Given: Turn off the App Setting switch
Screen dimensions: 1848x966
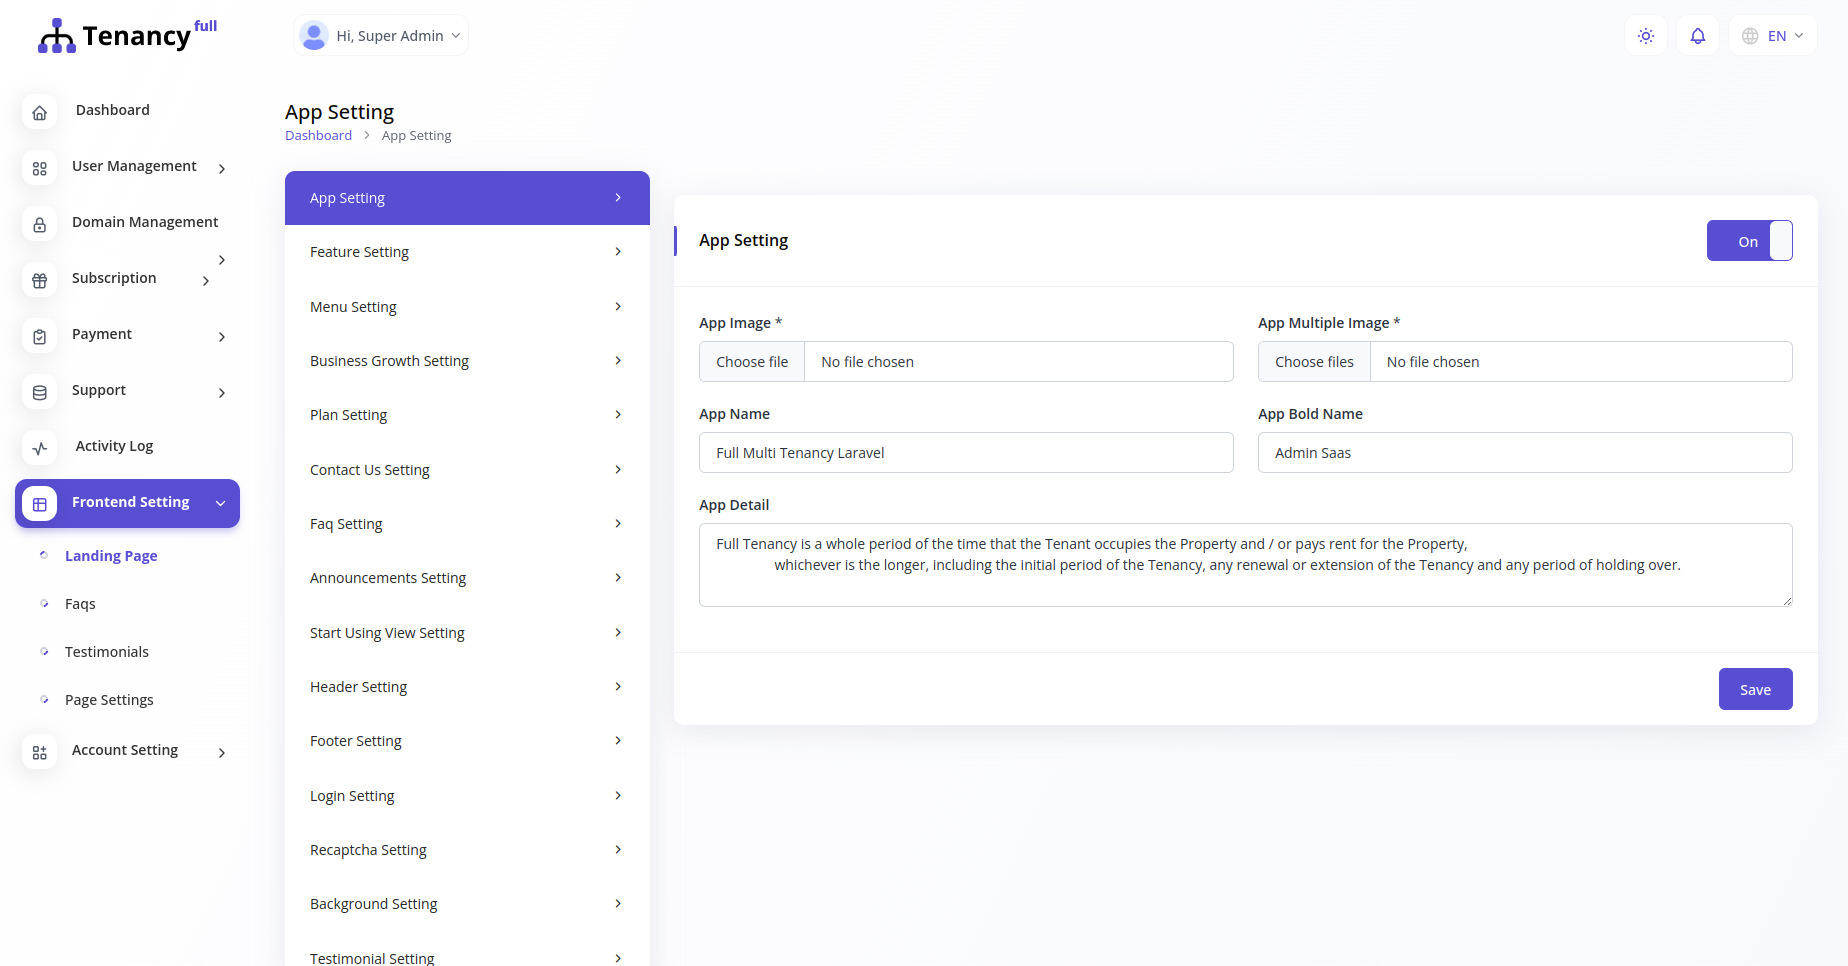Looking at the screenshot, I should 1749,240.
